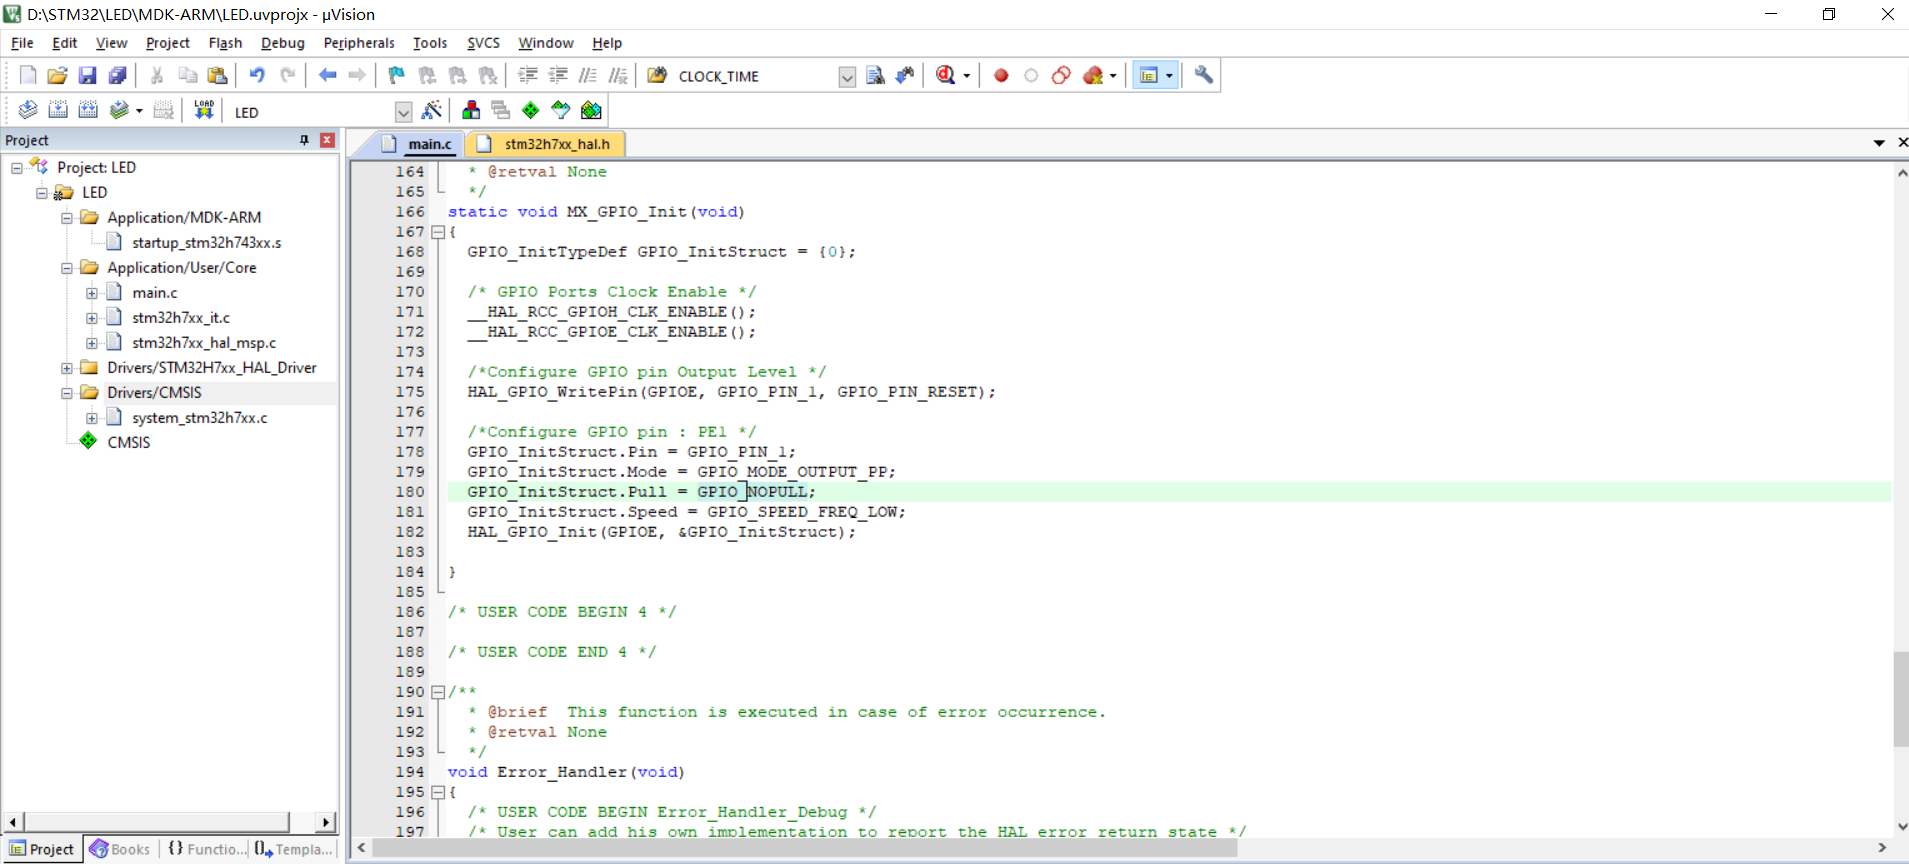Click the Incremental Find icon
This screenshot has height=864, width=1909.
coord(905,75)
